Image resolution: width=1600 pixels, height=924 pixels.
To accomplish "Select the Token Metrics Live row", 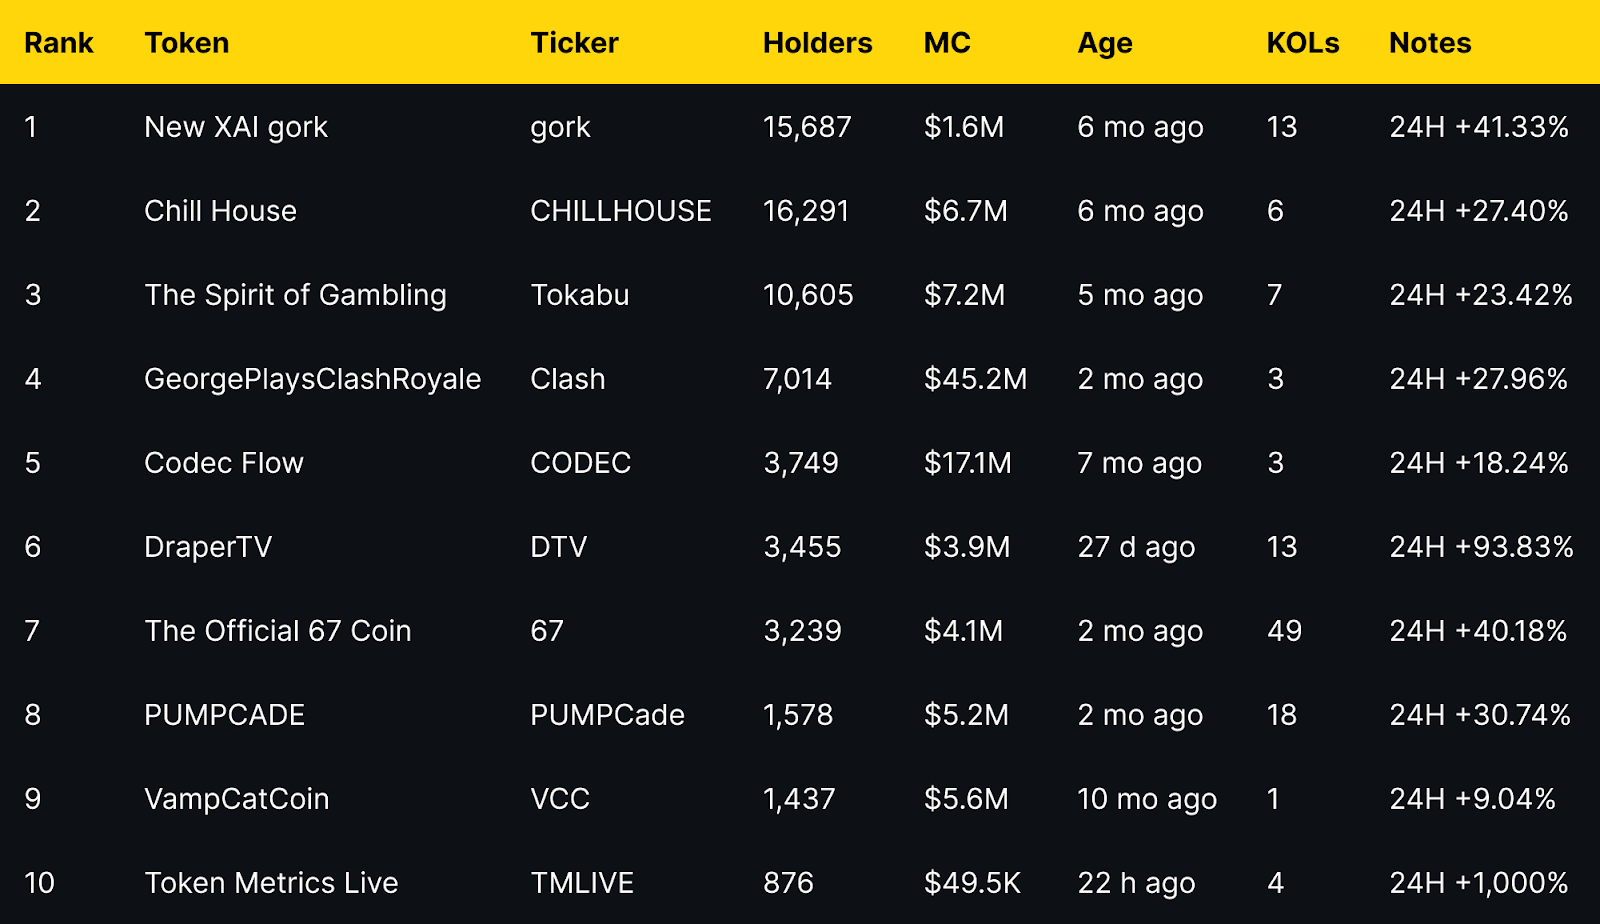I will coord(800,883).
